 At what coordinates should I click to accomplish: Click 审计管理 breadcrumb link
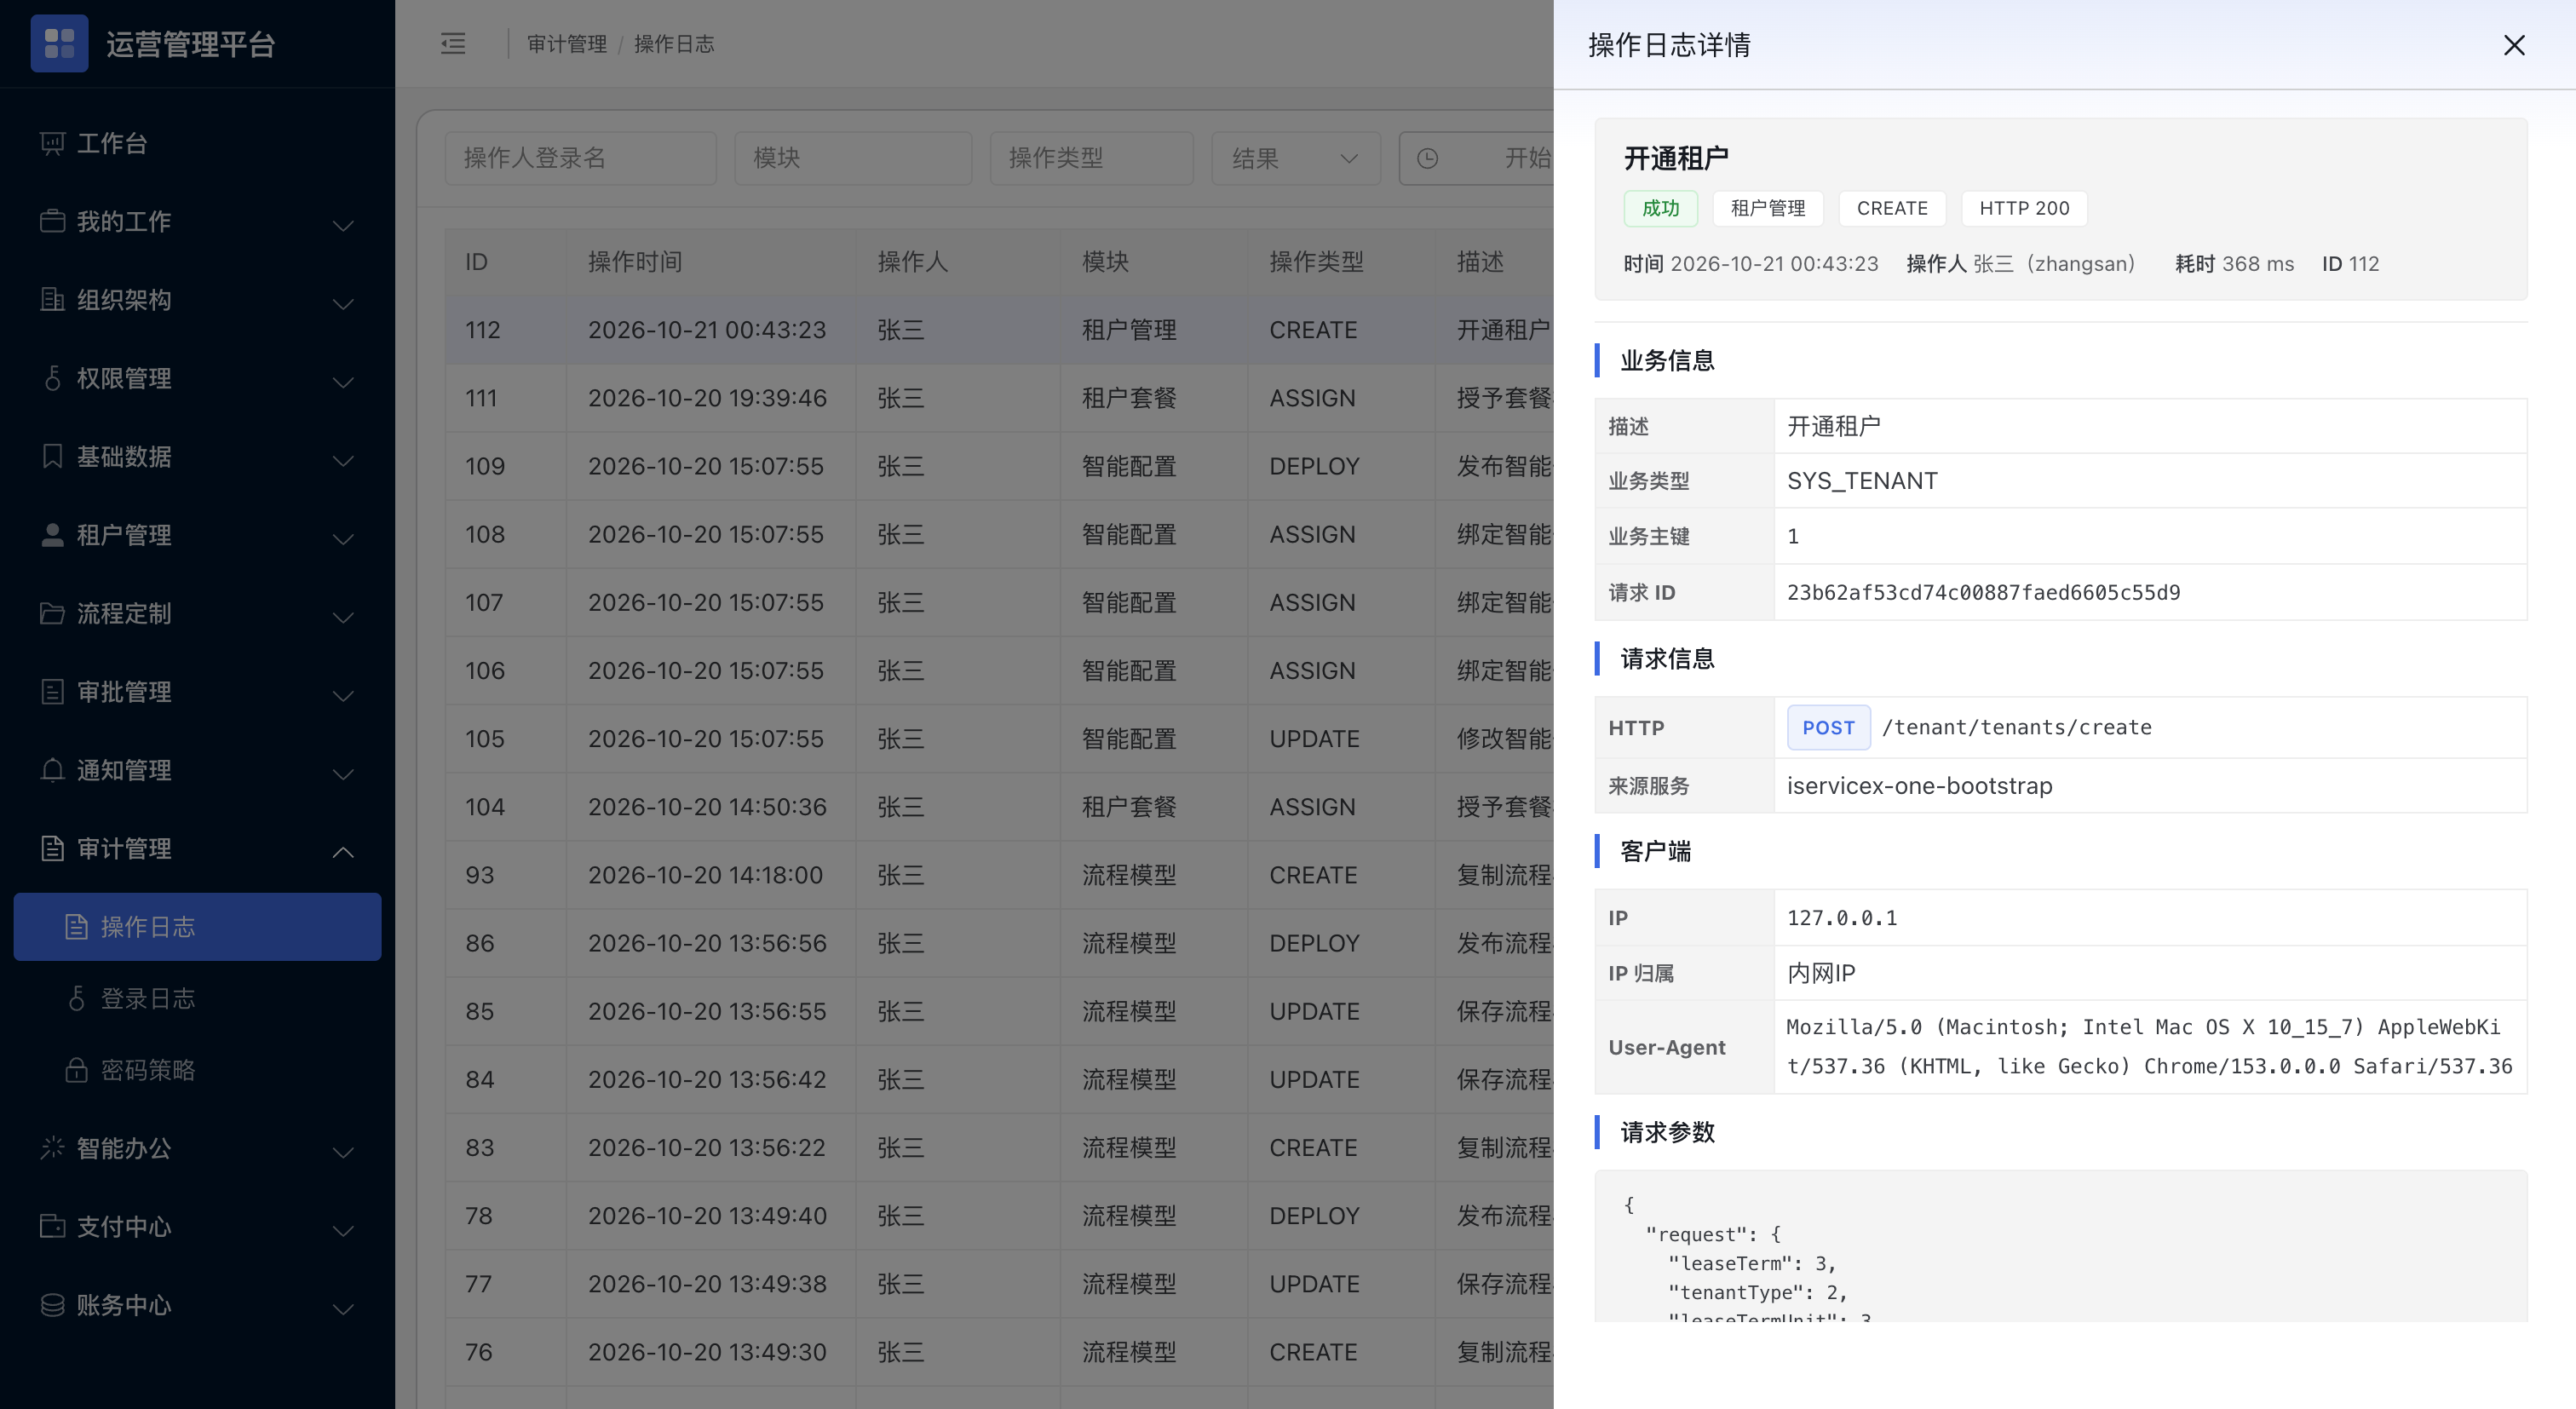pos(567,44)
